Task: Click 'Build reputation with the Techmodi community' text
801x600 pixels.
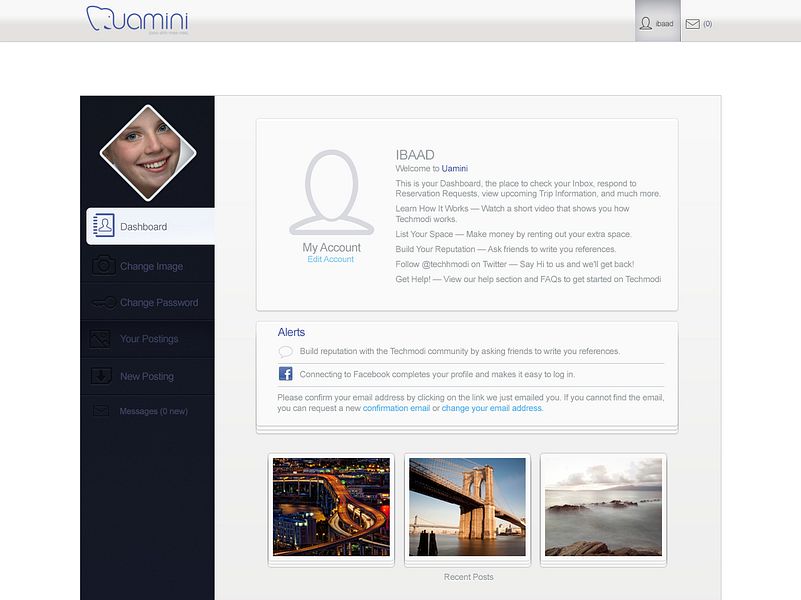Action: click(460, 351)
